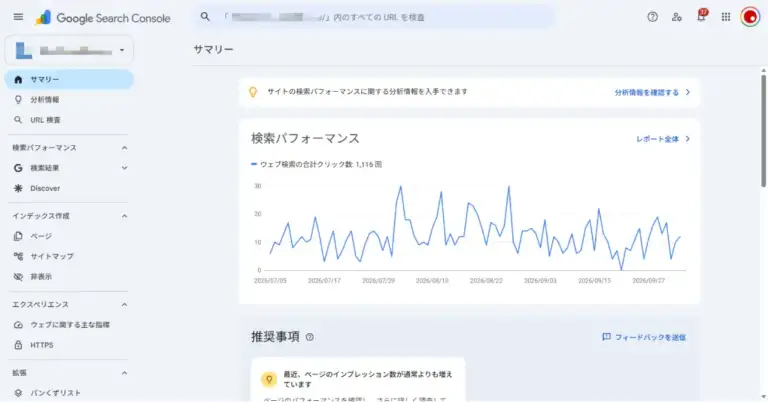Click the 2026/08/22 axis label

[x=486, y=281]
